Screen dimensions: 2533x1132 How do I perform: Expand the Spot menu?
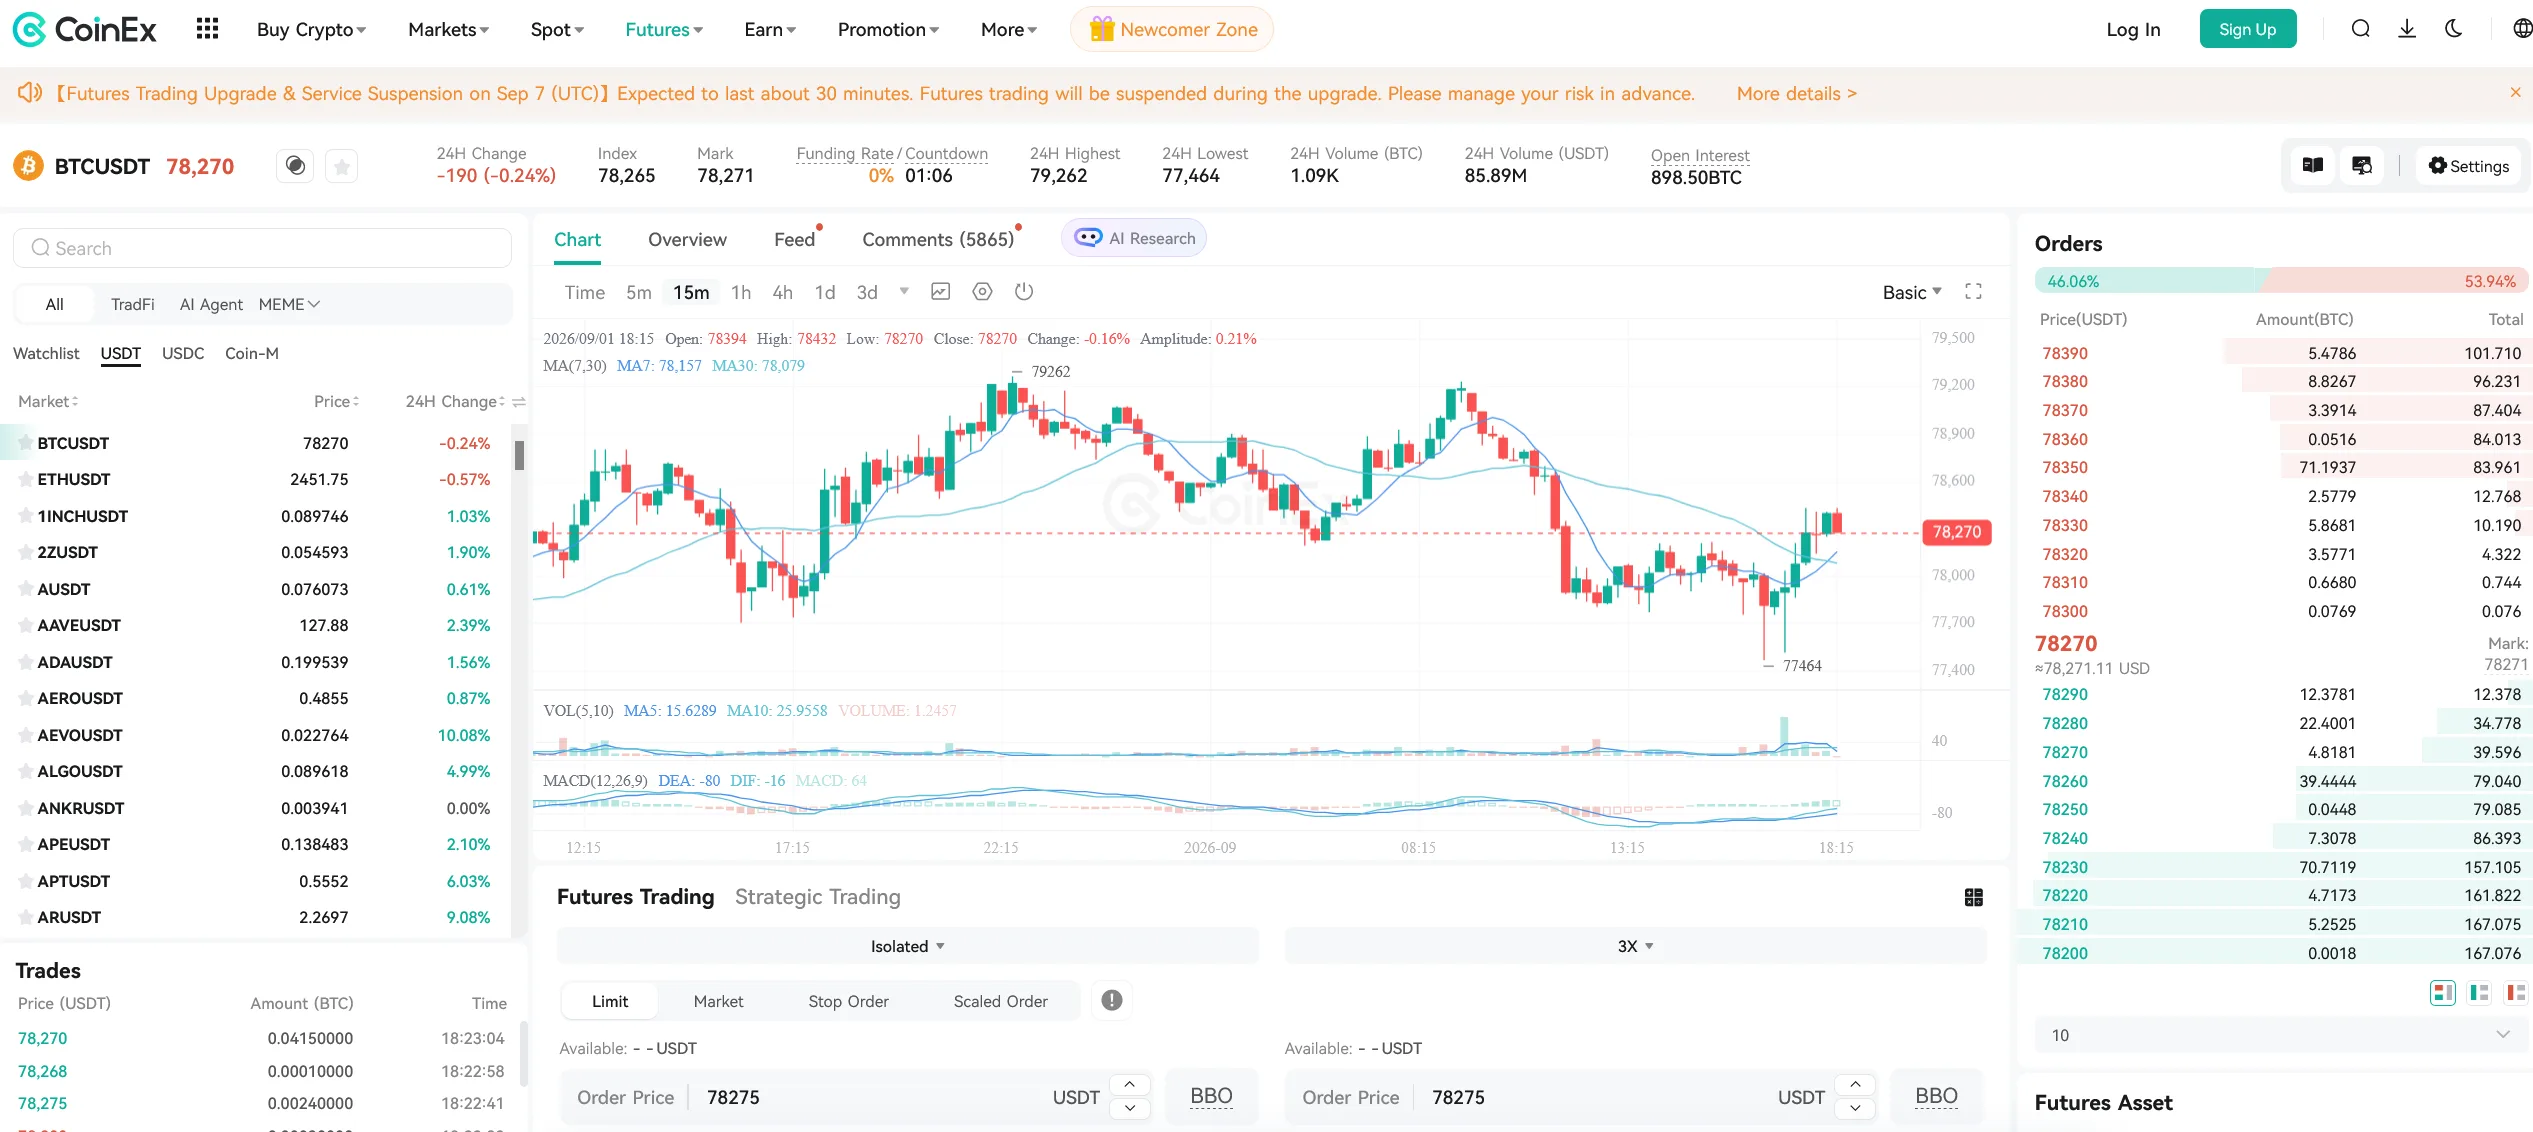click(557, 30)
